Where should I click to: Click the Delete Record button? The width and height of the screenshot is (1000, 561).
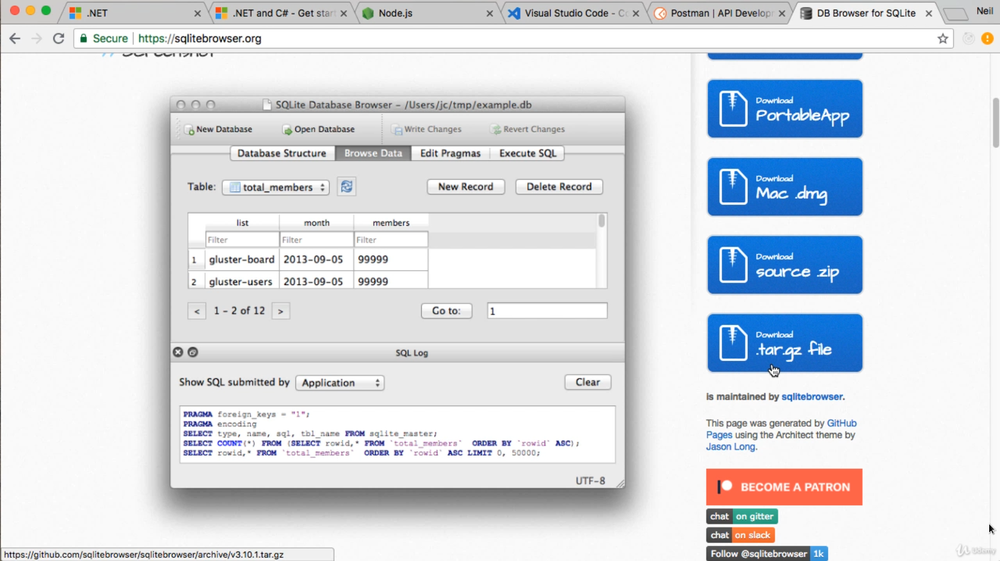click(x=559, y=187)
